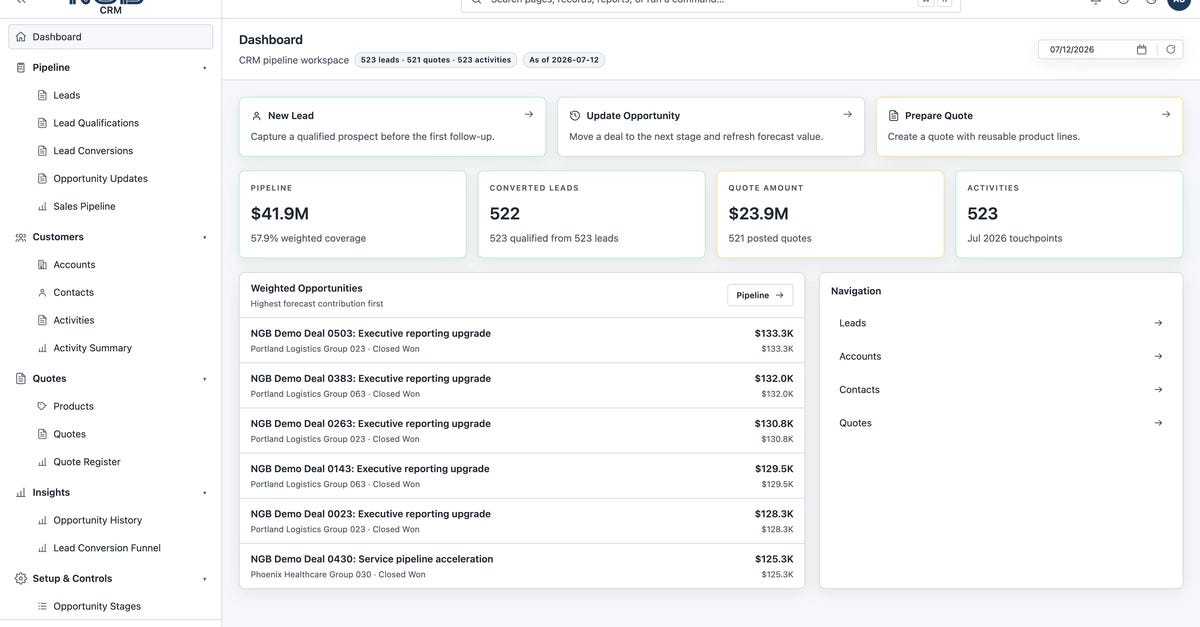1200x627 pixels.
Task: Open the calendar picker icon in date field
Action: (1142, 49)
